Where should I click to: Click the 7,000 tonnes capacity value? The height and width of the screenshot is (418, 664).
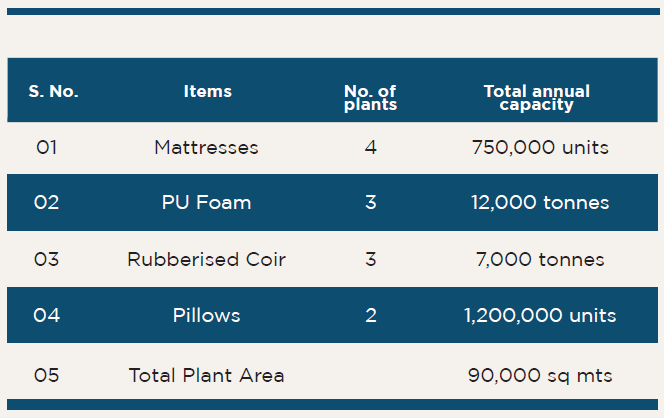click(540, 259)
